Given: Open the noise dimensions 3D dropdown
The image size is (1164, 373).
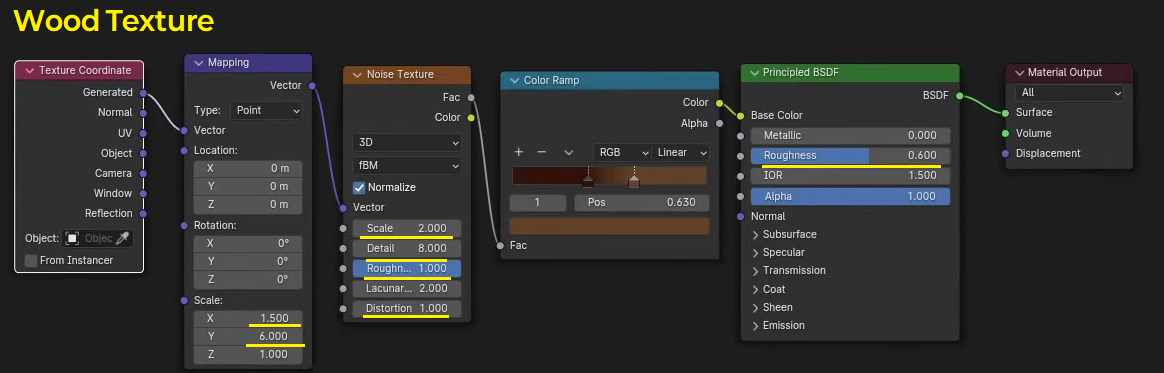Looking at the screenshot, I should click(407, 143).
